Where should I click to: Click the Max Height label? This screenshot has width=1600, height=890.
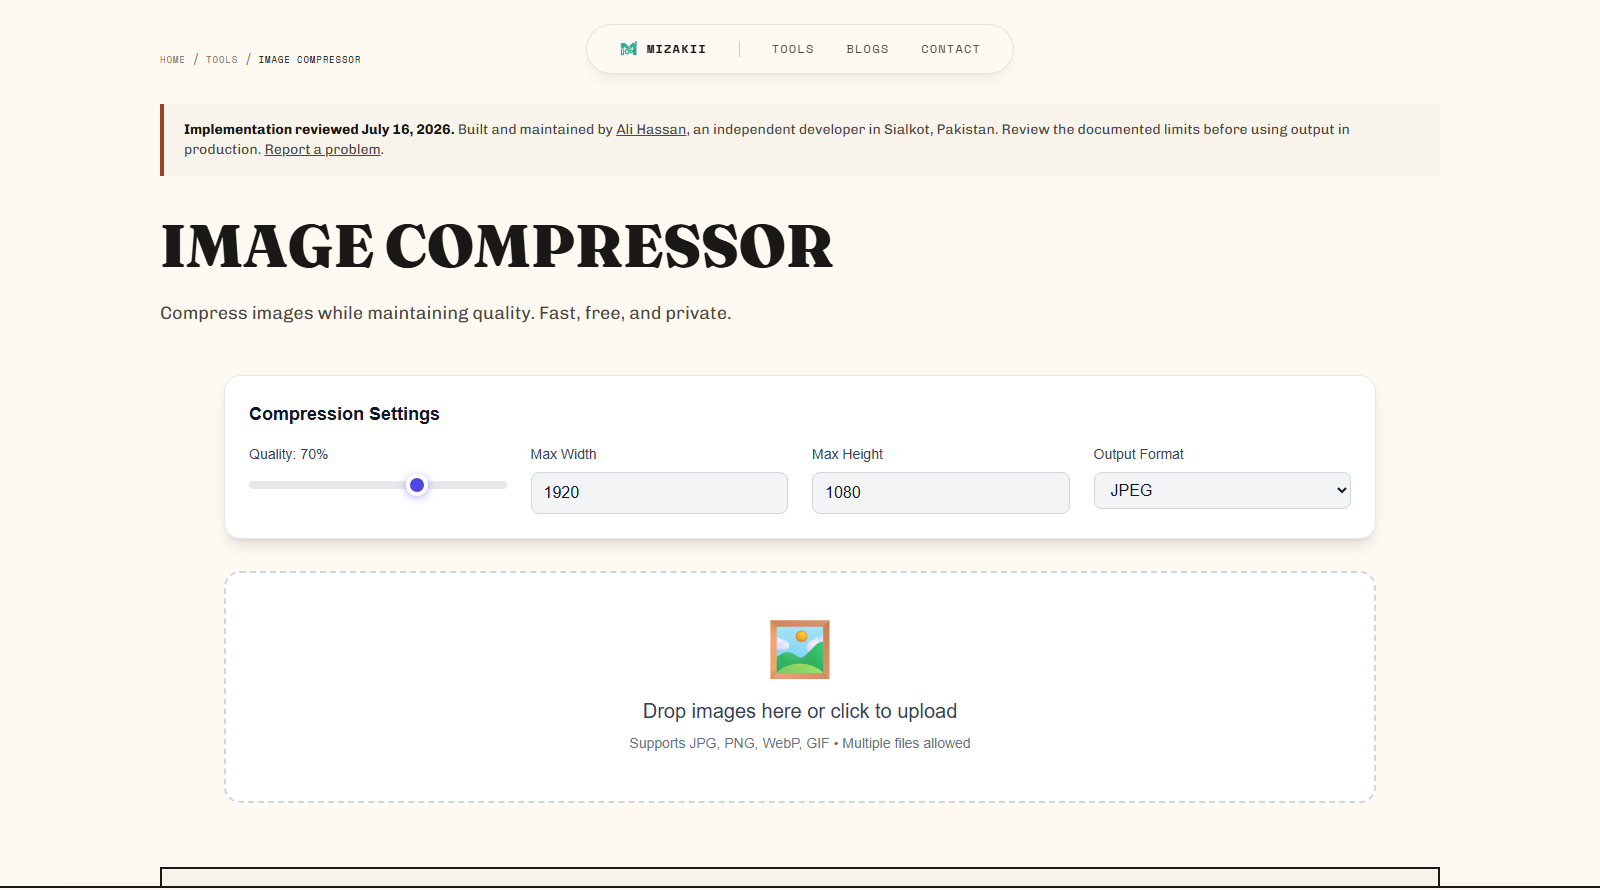[x=847, y=454]
